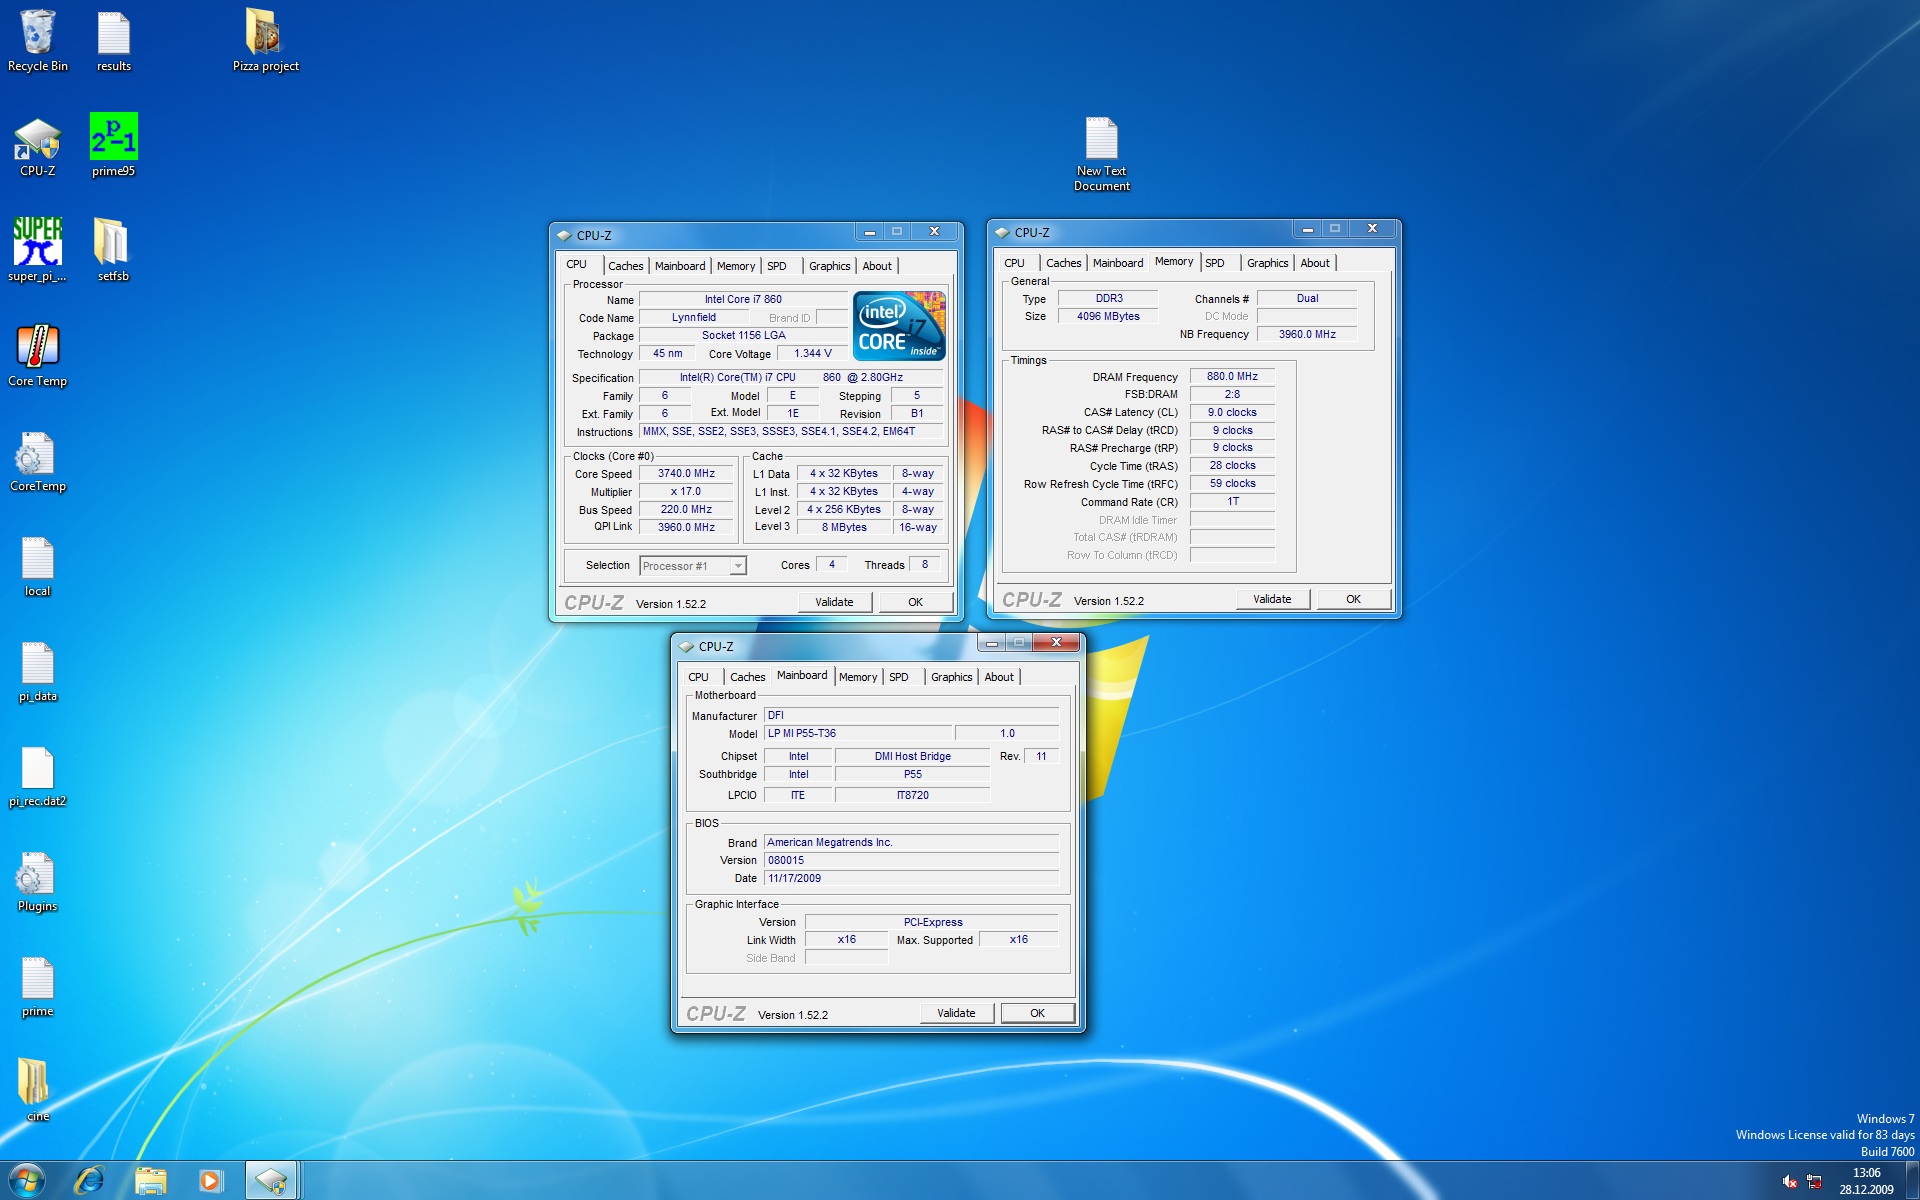Click OK in the Mainboard window
Image resolution: width=1920 pixels, height=1200 pixels.
(1037, 1013)
